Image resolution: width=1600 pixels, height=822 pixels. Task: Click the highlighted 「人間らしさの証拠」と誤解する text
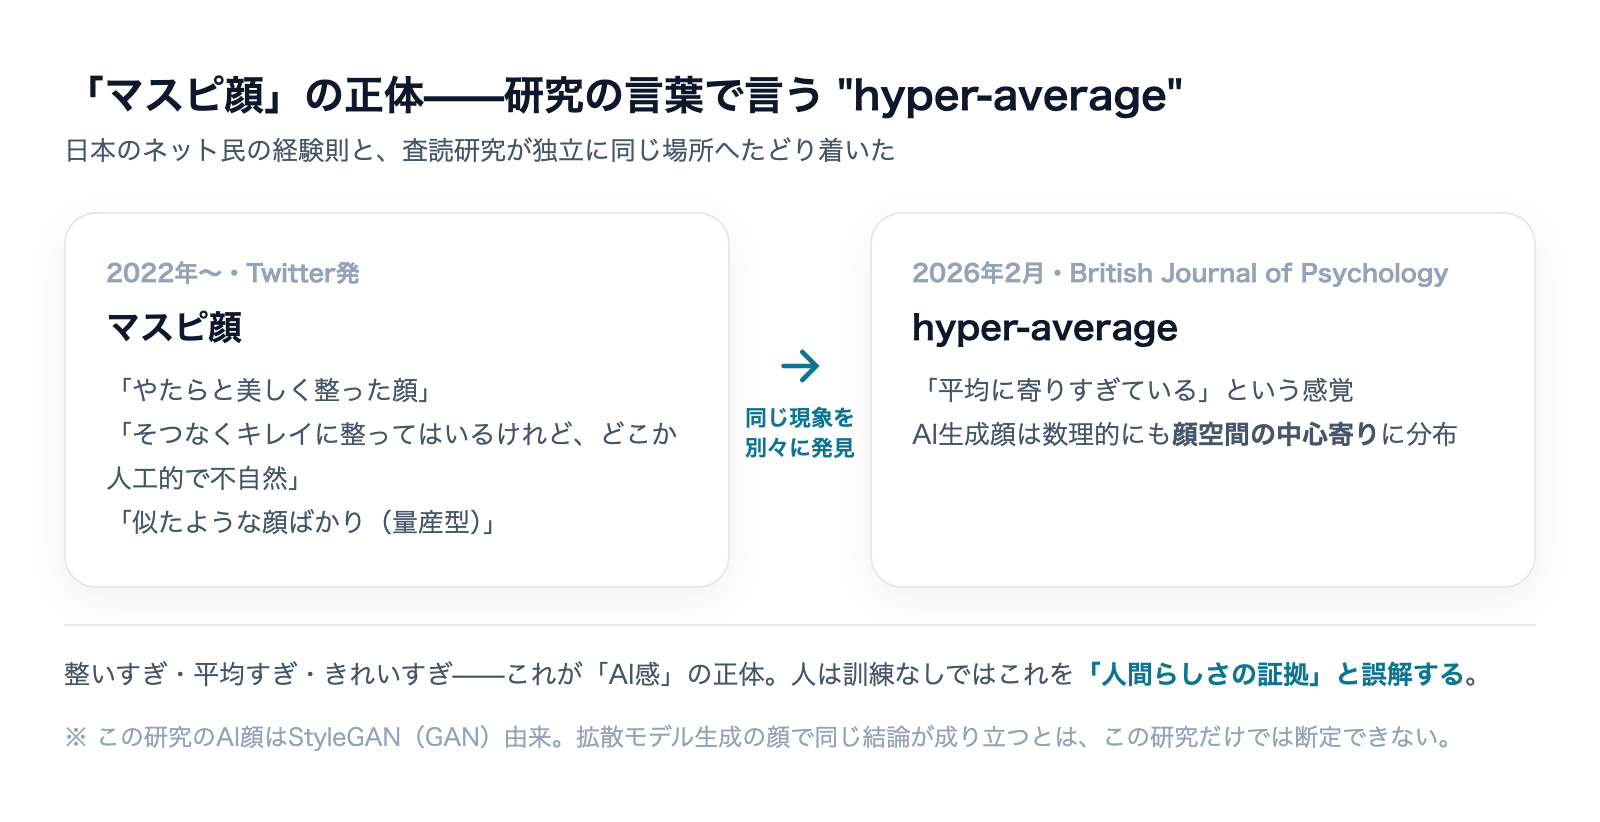[x=1282, y=674]
